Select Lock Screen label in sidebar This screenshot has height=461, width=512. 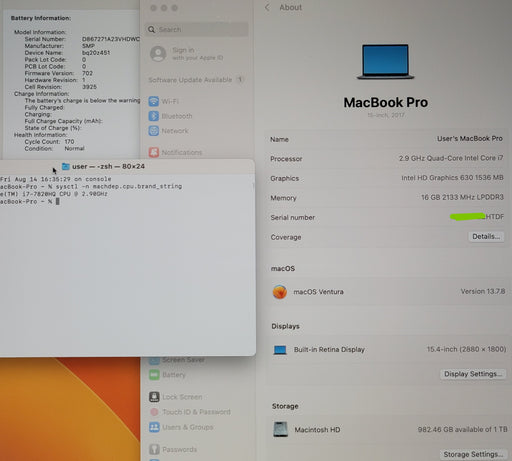182,397
